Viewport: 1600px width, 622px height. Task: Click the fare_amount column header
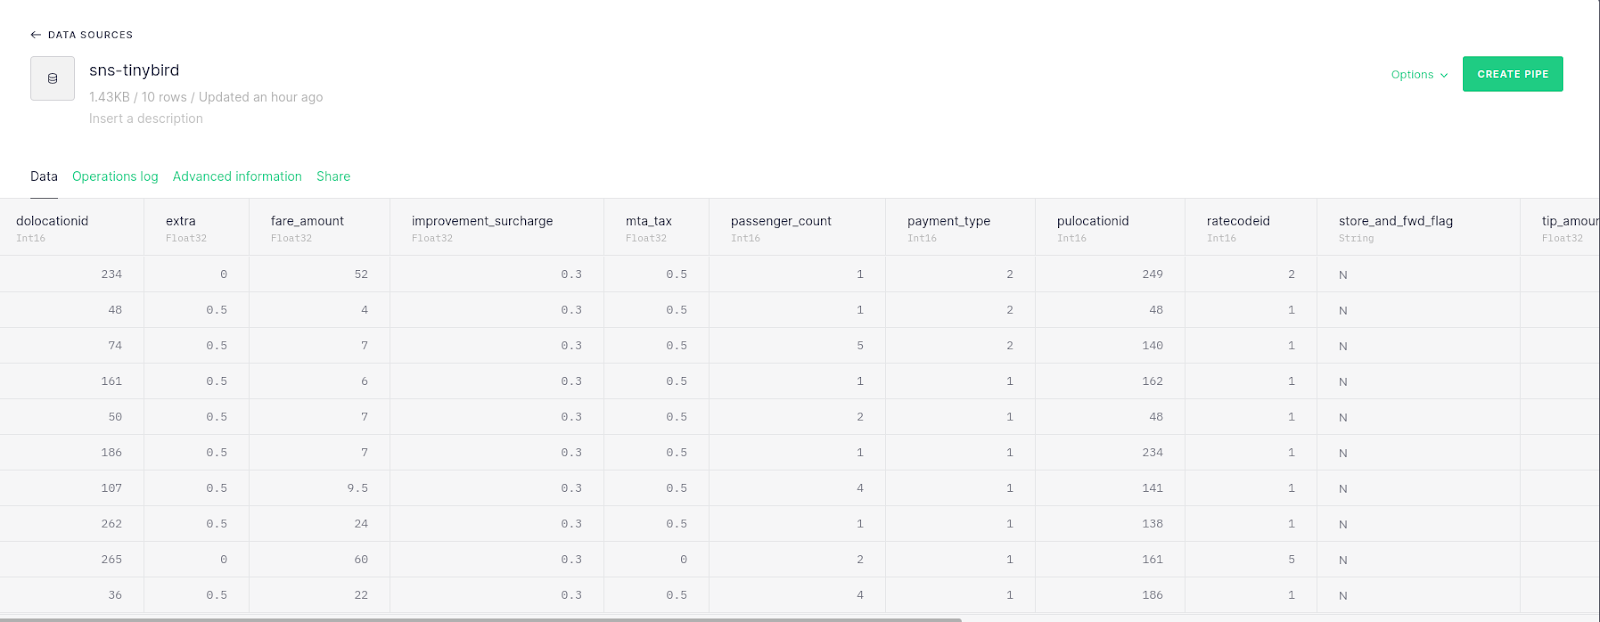click(x=307, y=221)
